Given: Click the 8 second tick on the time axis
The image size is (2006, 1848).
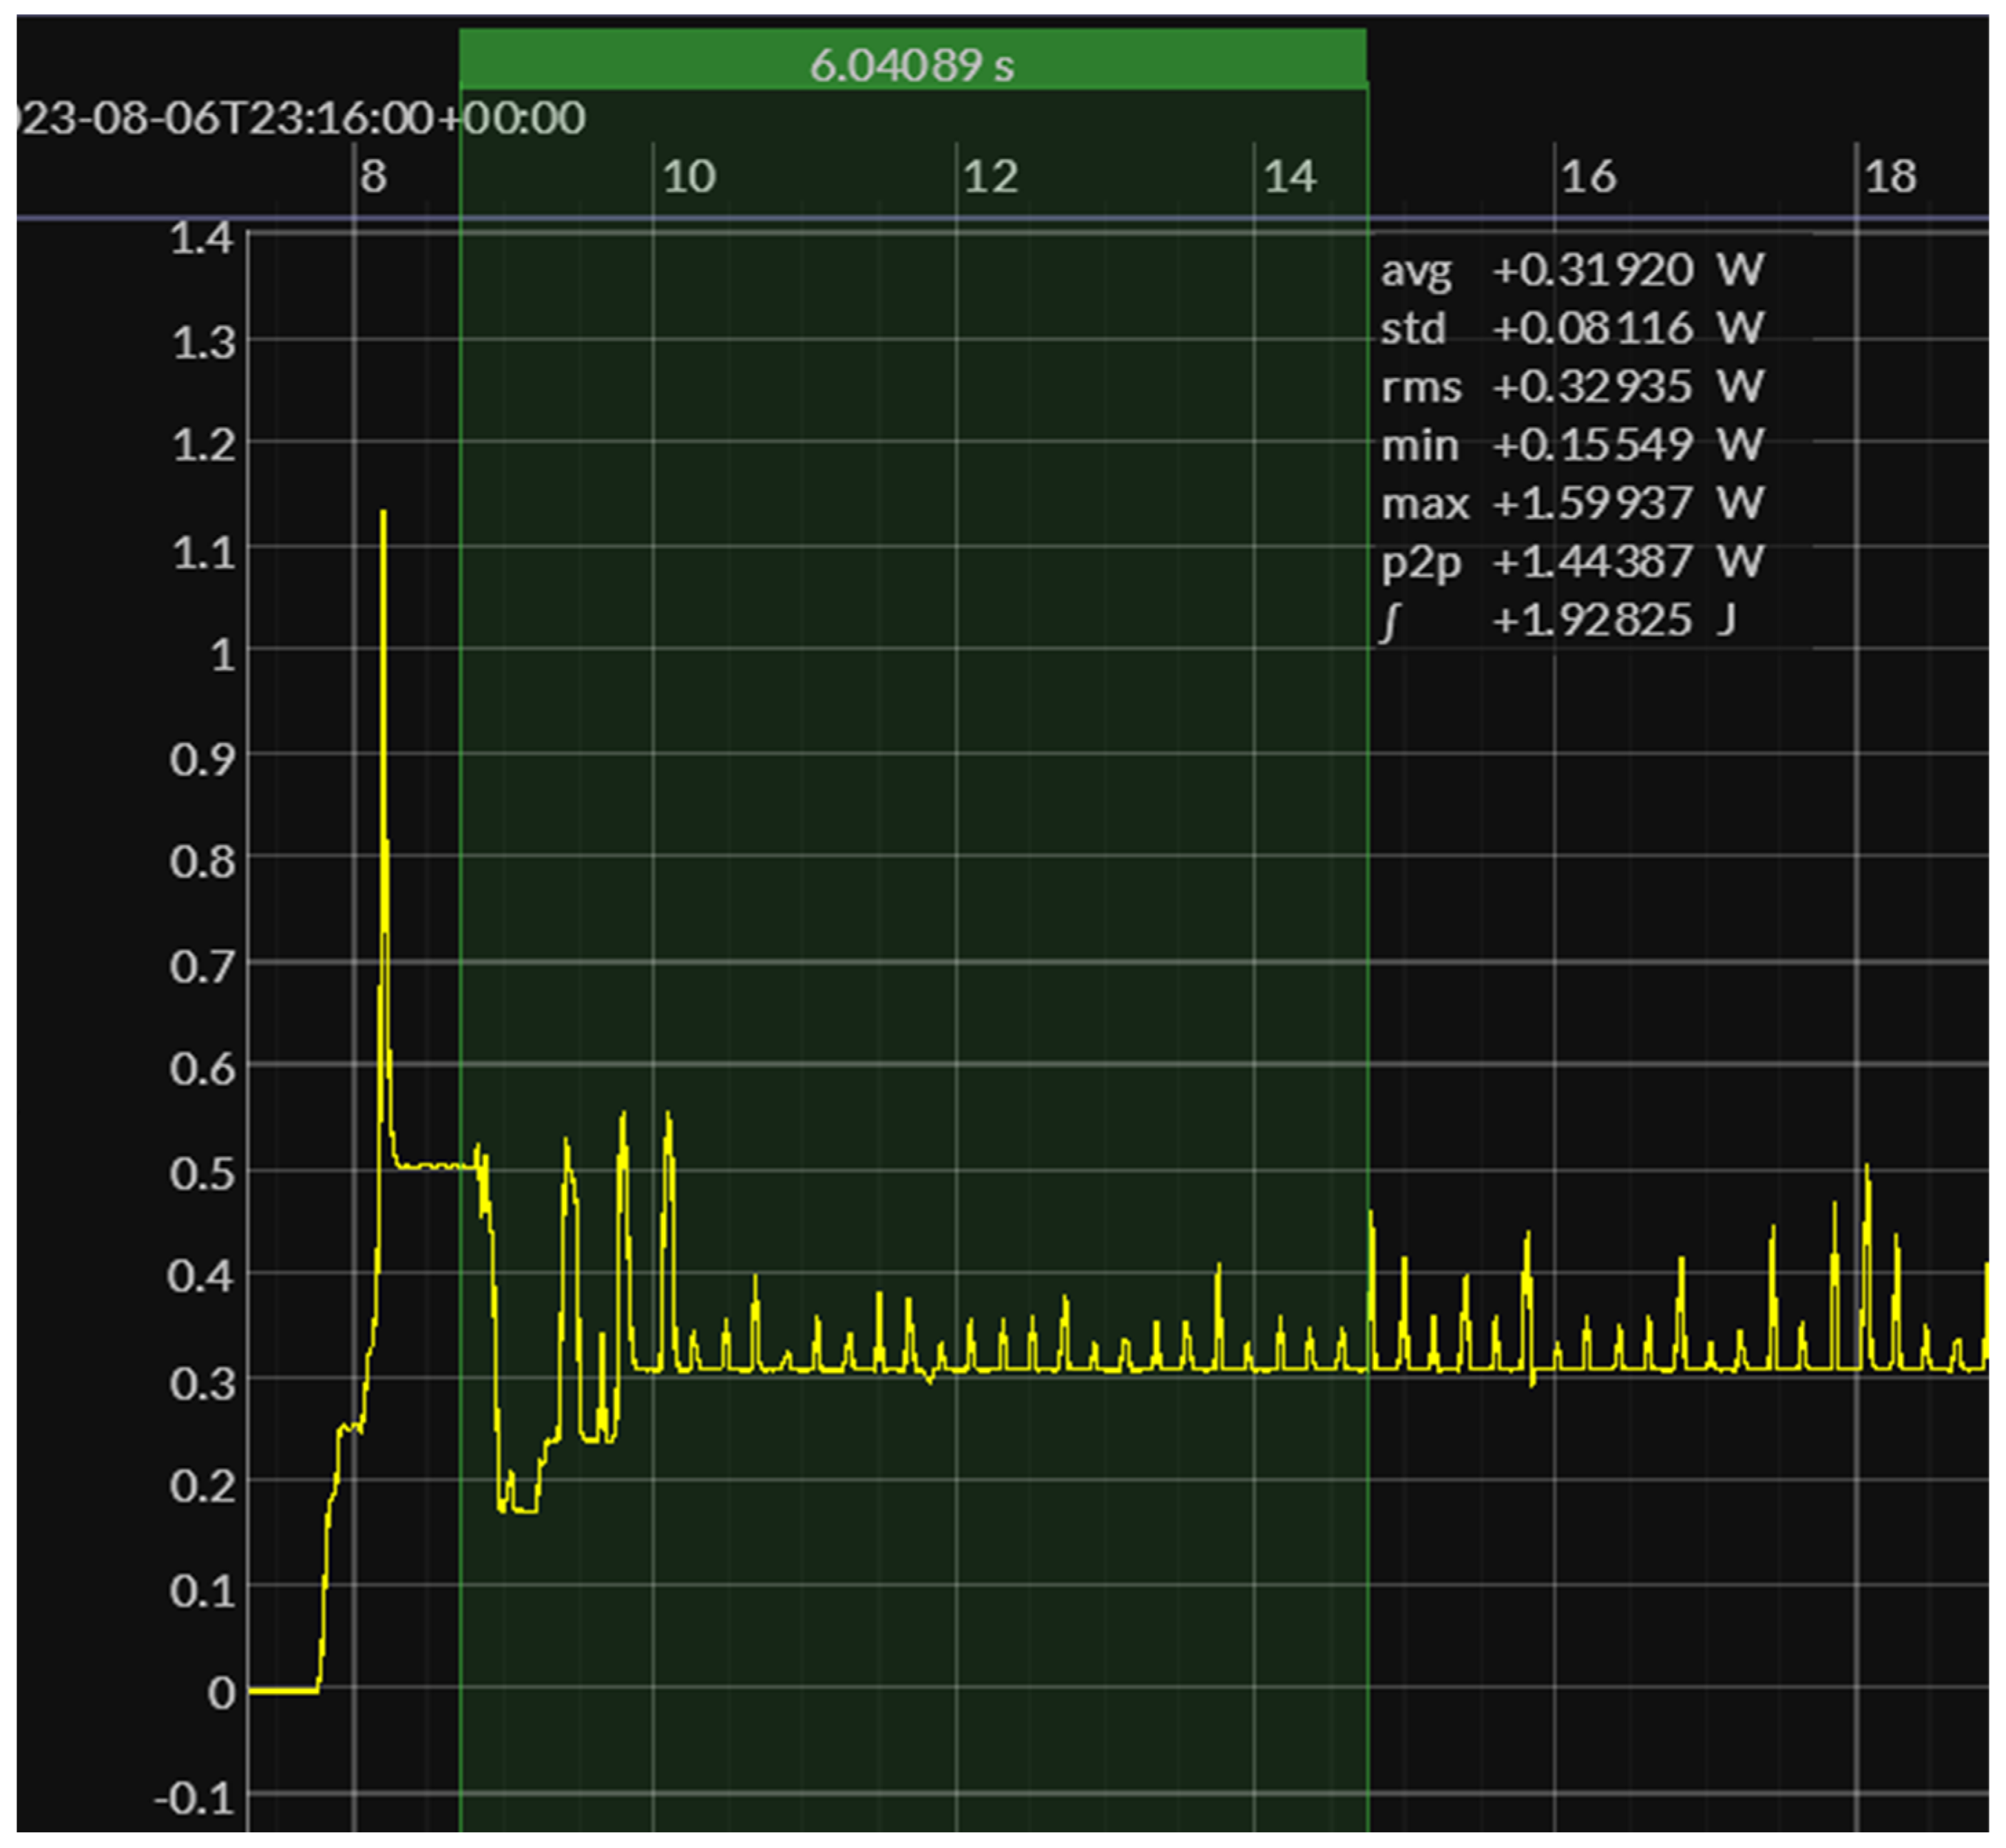Looking at the screenshot, I should click(x=372, y=177).
